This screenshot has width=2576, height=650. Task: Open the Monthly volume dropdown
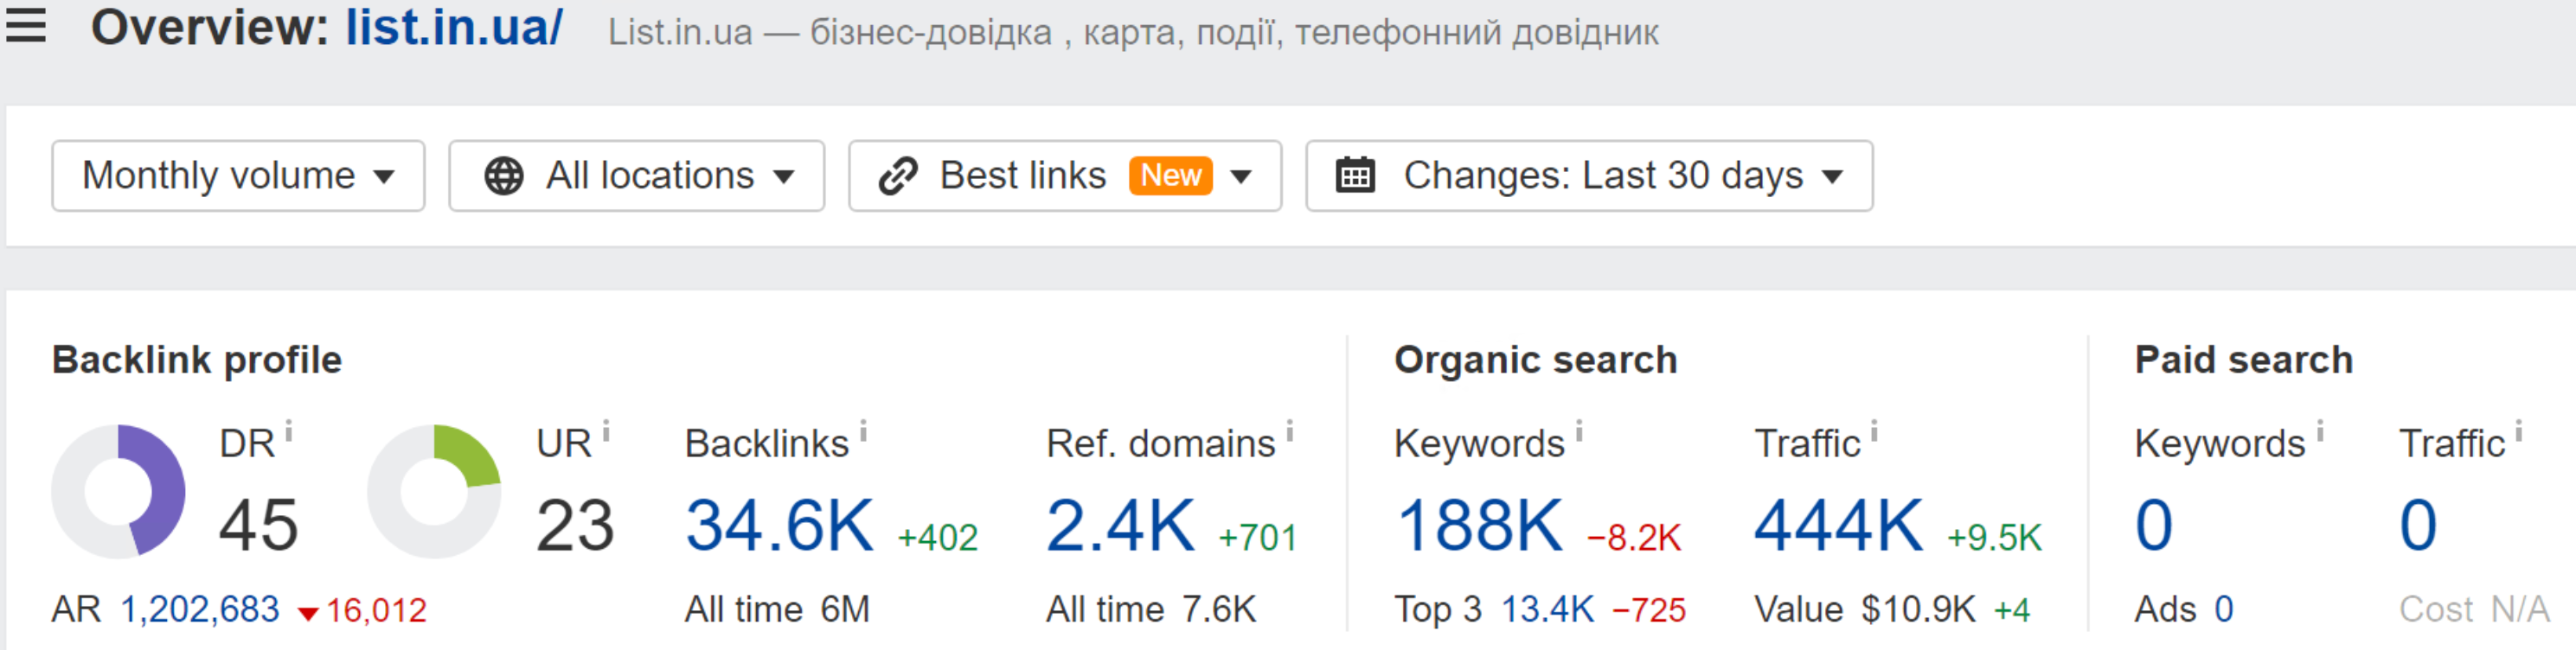[238, 176]
